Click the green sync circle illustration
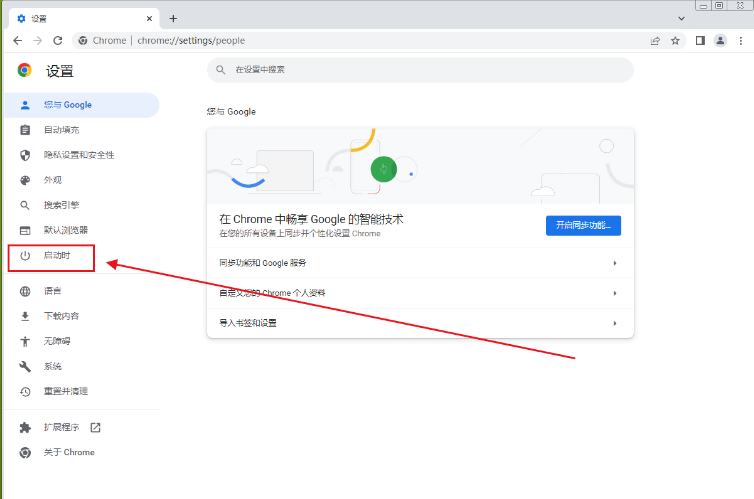The height and width of the screenshot is (499, 754). pyautogui.click(x=384, y=169)
